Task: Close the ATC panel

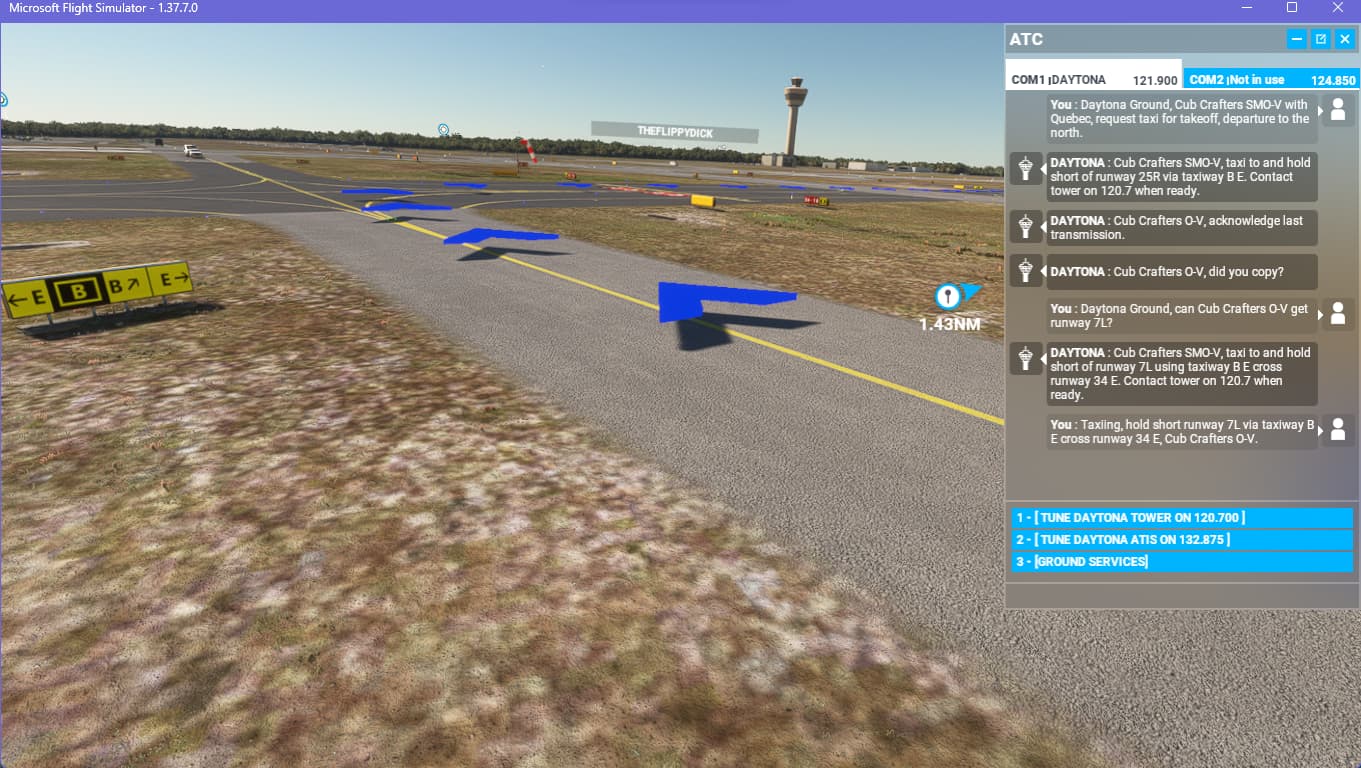Action: coord(1345,39)
